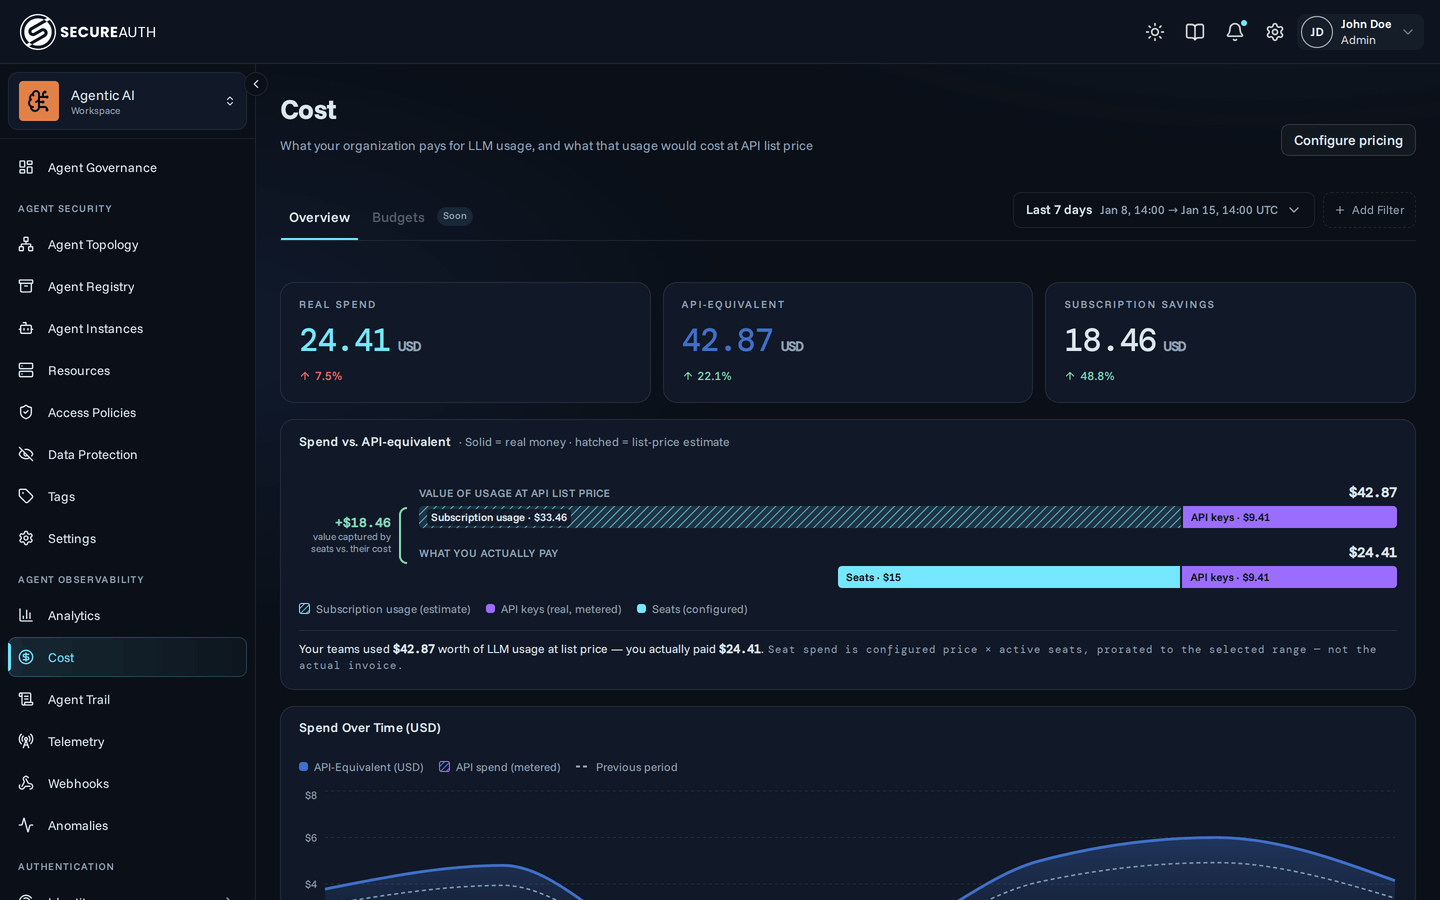The width and height of the screenshot is (1440, 900).
Task: Click the Agent Registry icon
Action: click(x=26, y=286)
